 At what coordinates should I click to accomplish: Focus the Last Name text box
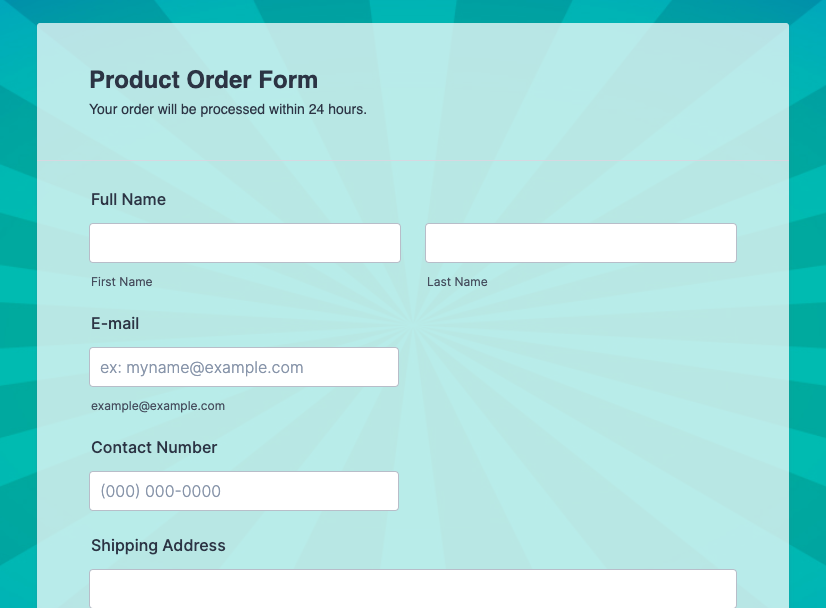tap(580, 243)
